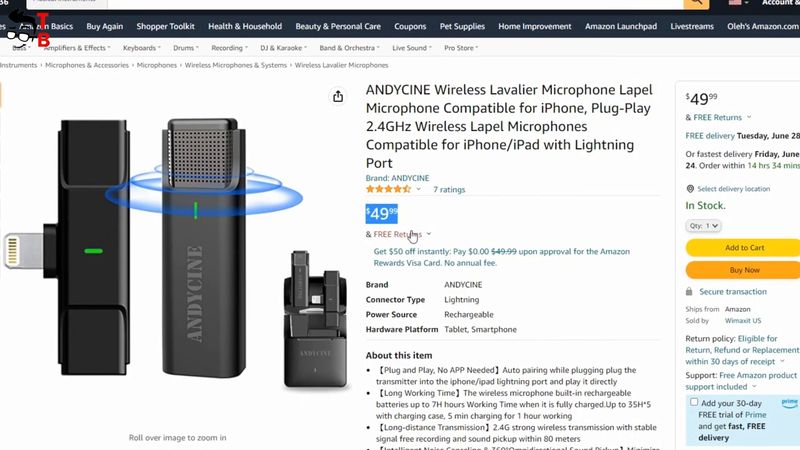Screen dimensions: 800x450
Task: Expand the FREE Returns chevron under price
Action: (429, 234)
